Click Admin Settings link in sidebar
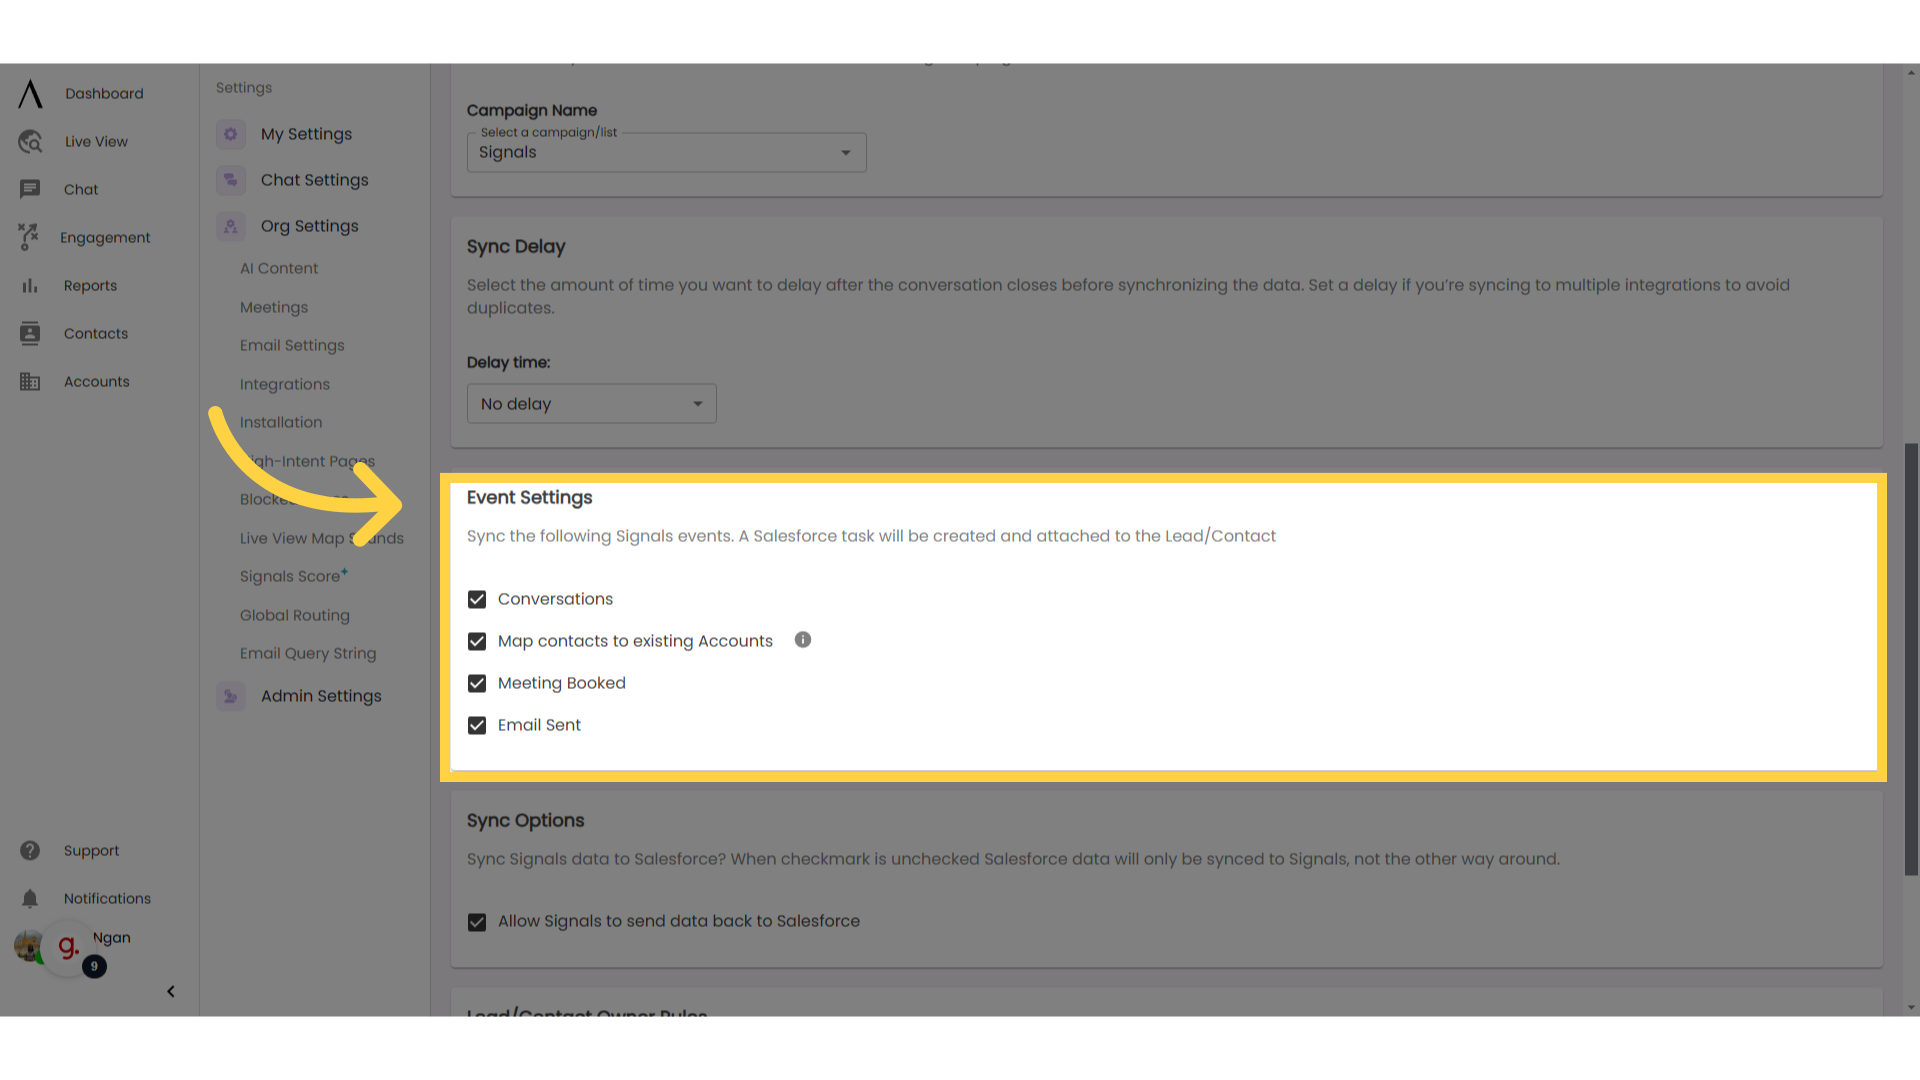This screenshot has width=1920, height=1080. (320, 695)
